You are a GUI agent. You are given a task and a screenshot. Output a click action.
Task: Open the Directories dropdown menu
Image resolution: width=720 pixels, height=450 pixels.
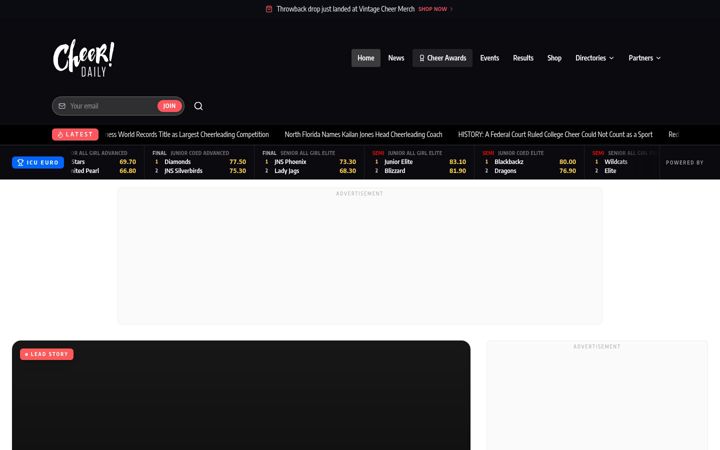pyautogui.click(x=594, y=58)
